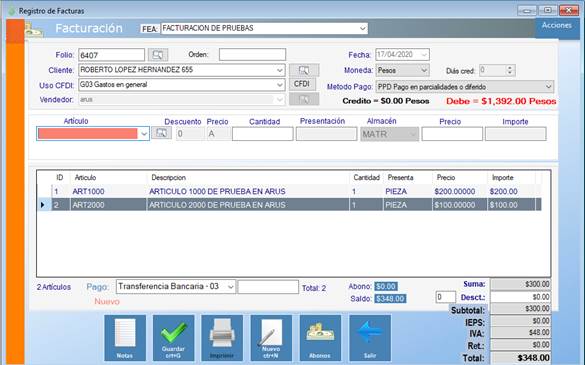Viewport: 585px width, 365px height.
Task: Click the CFDI button
Action: [302, 84]
